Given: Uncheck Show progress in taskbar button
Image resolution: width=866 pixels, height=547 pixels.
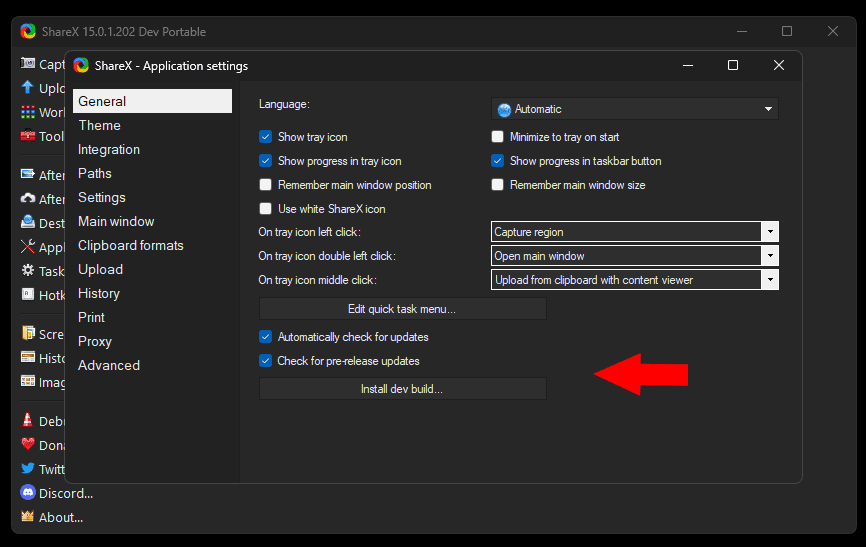Looking at the screenshot, I should 498,161.
